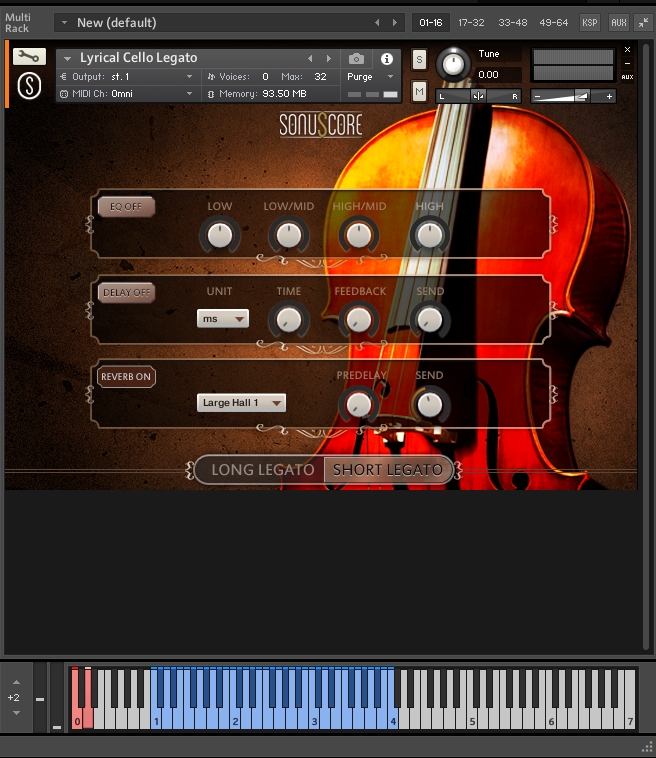Select the next instrument arrow
656x758 pixels.
[x=329, y=58]
